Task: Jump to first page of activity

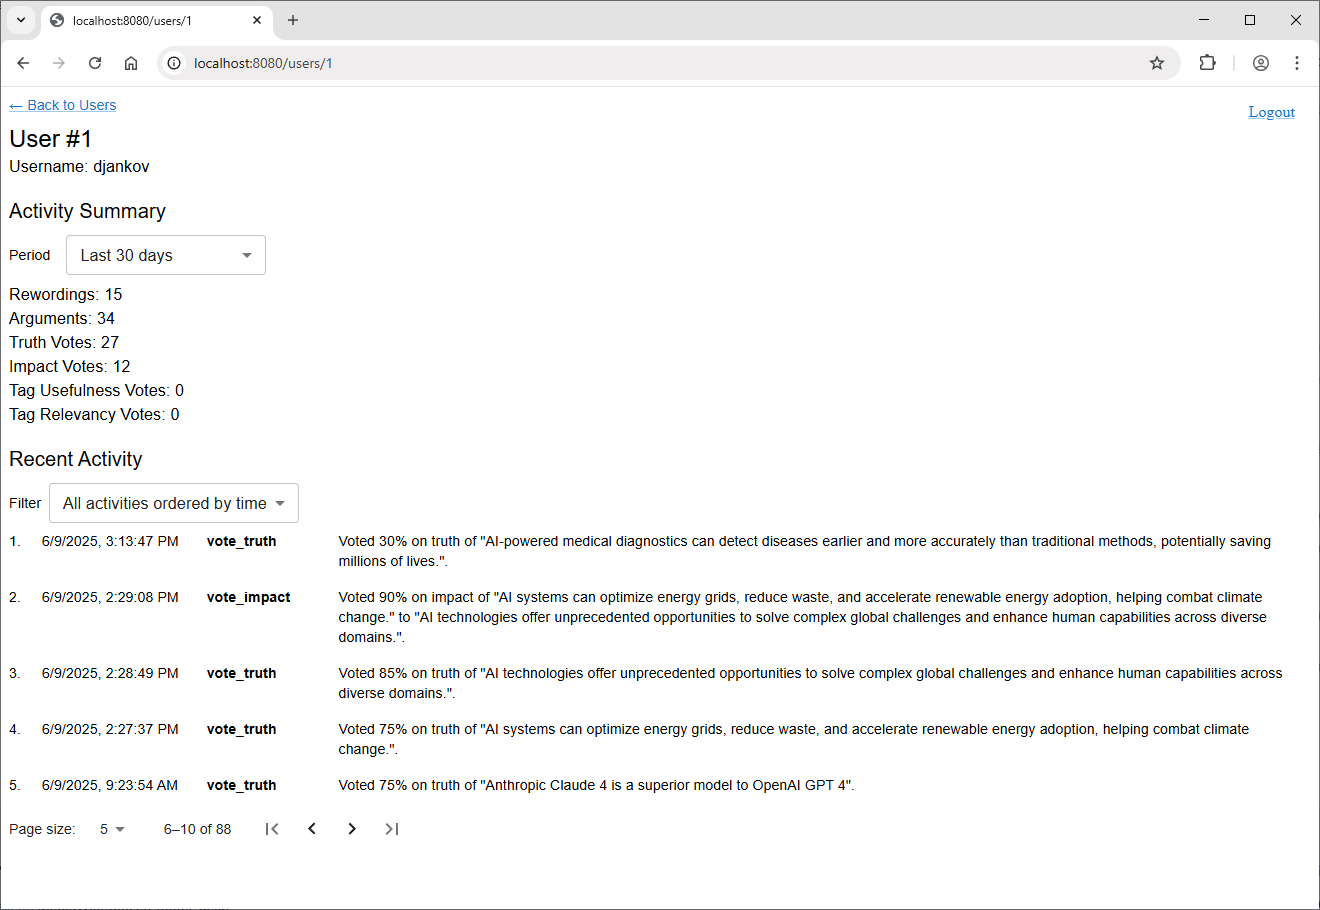Action: 272,829
